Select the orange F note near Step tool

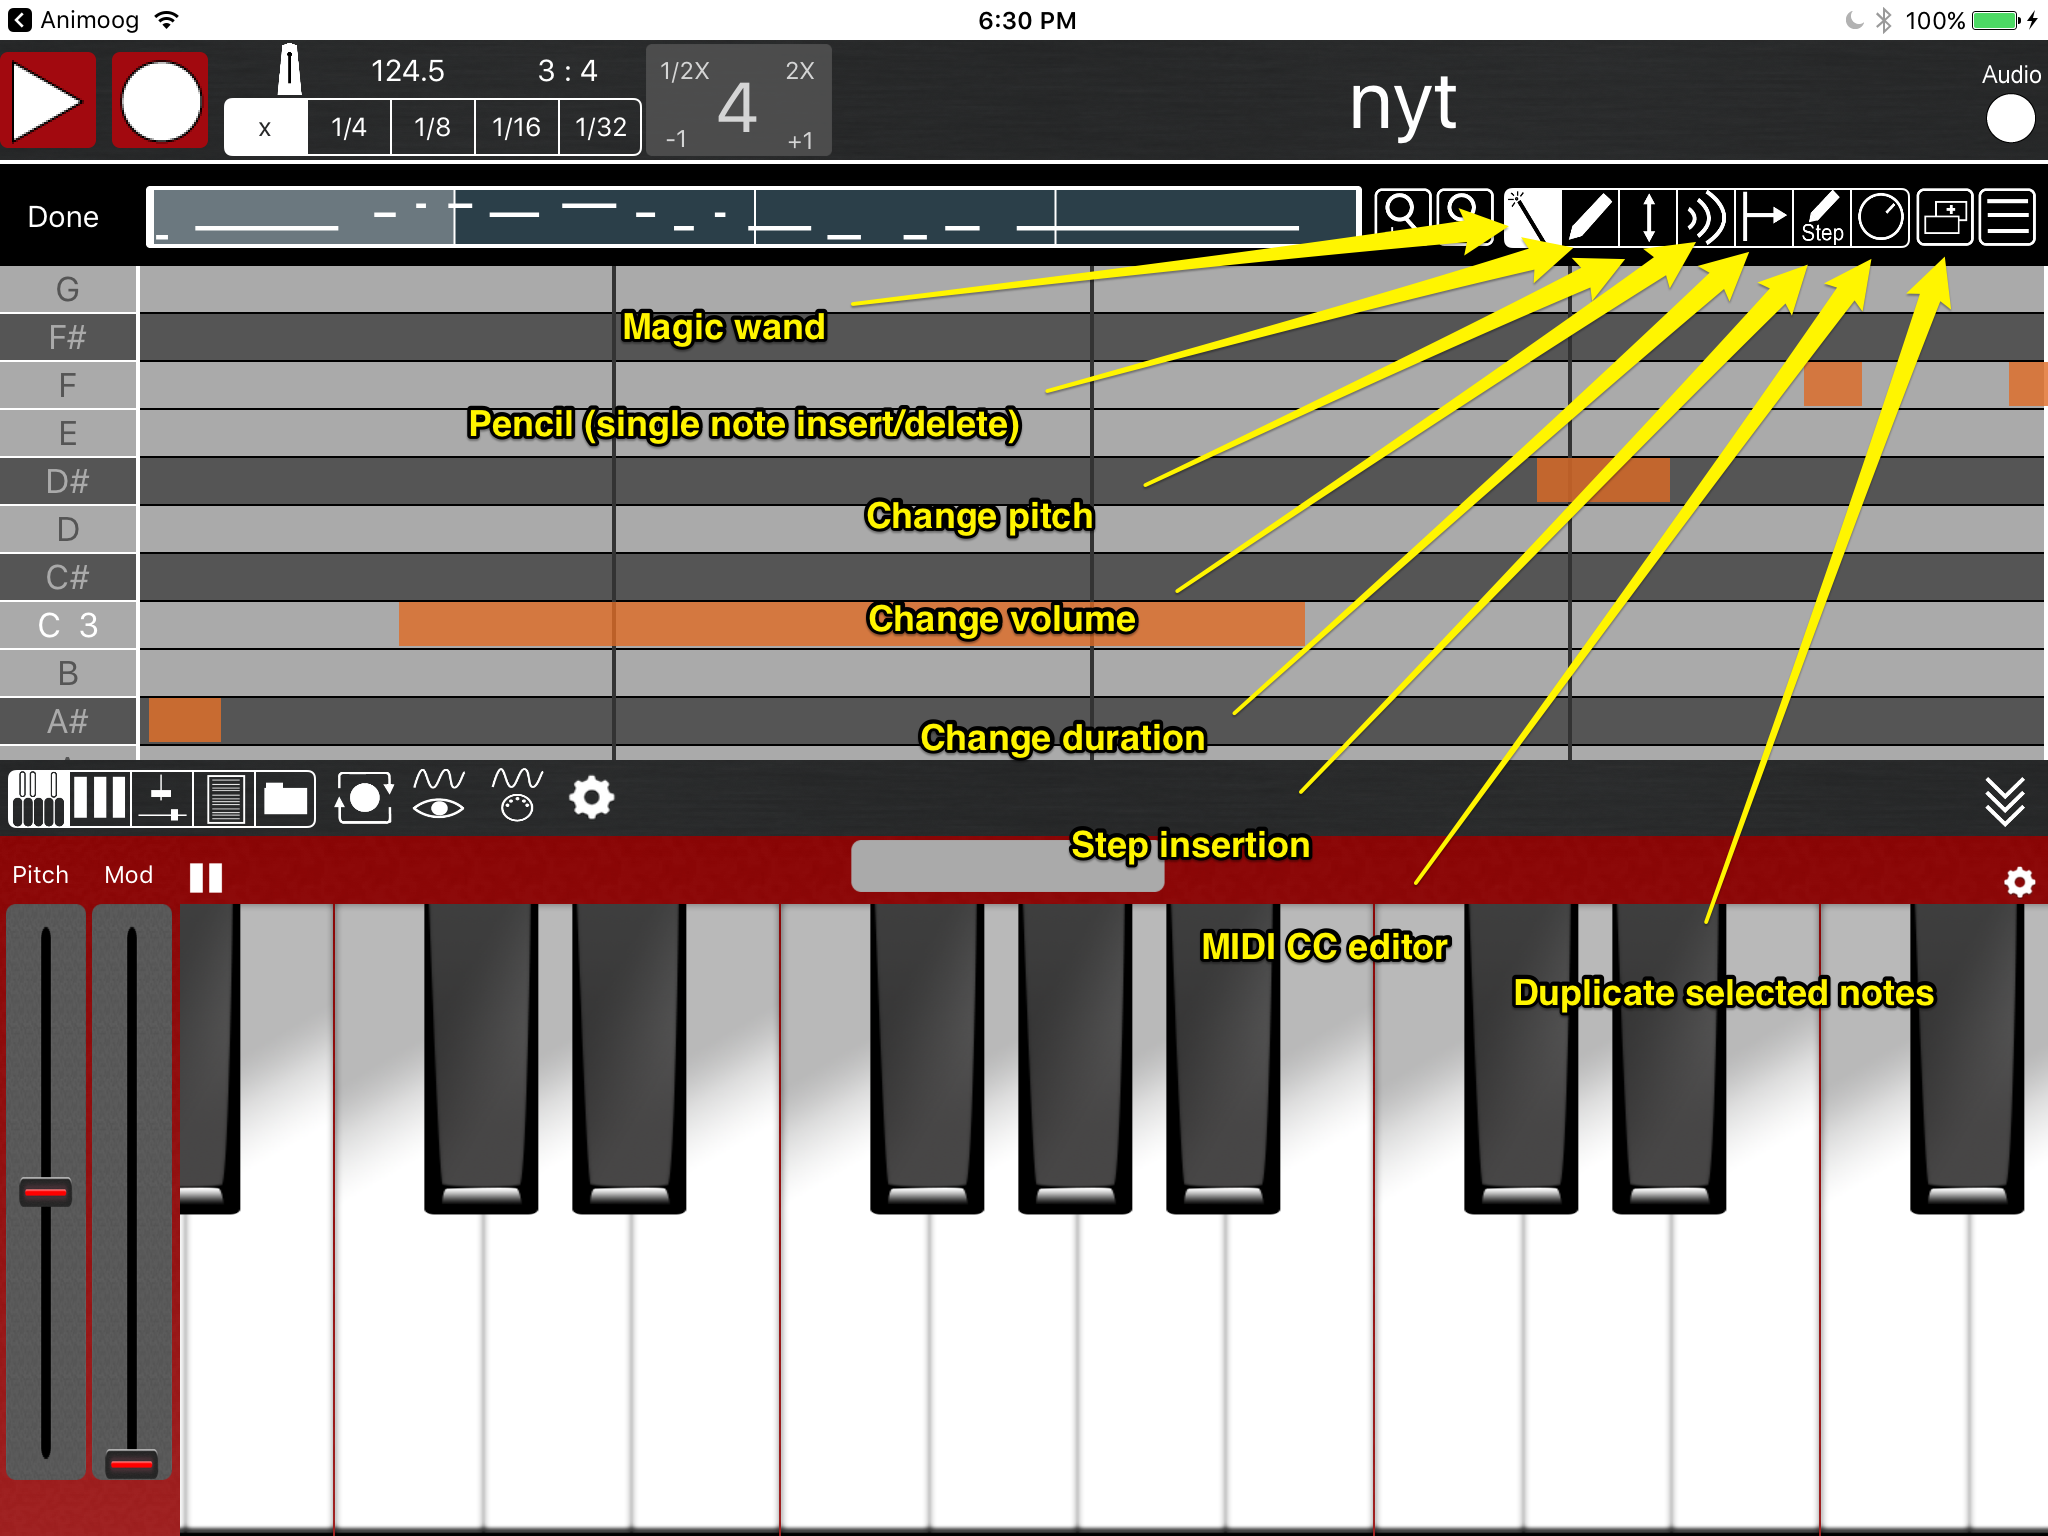tap(1832, 384)
